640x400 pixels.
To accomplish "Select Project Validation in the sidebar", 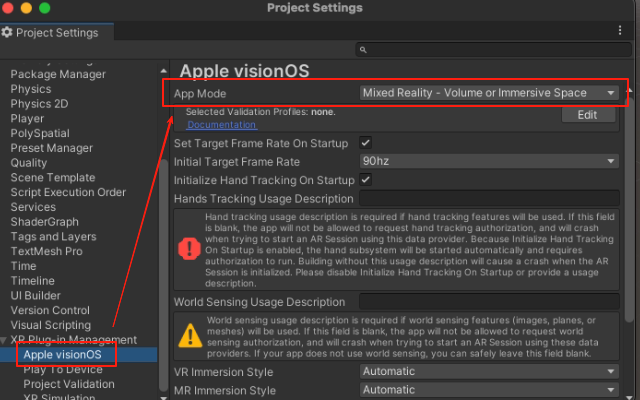I will pyautogui.click(x=69, y=384).
